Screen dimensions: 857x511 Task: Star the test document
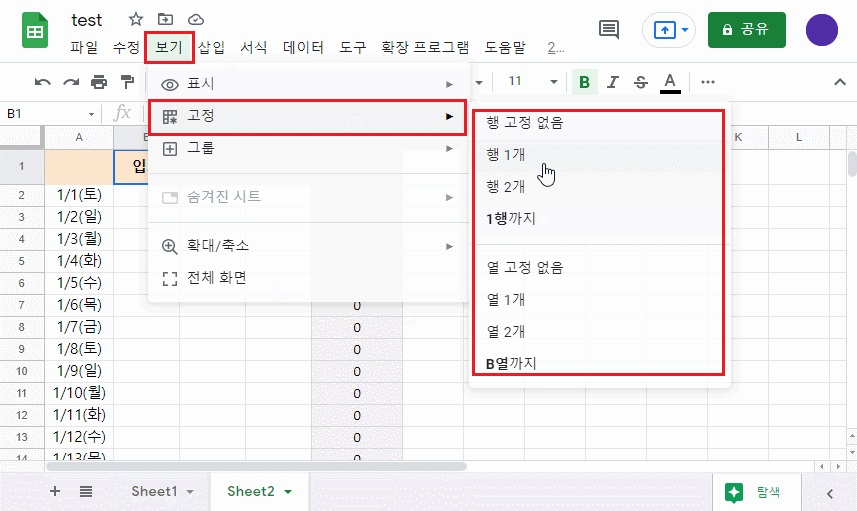pos(136,20)
